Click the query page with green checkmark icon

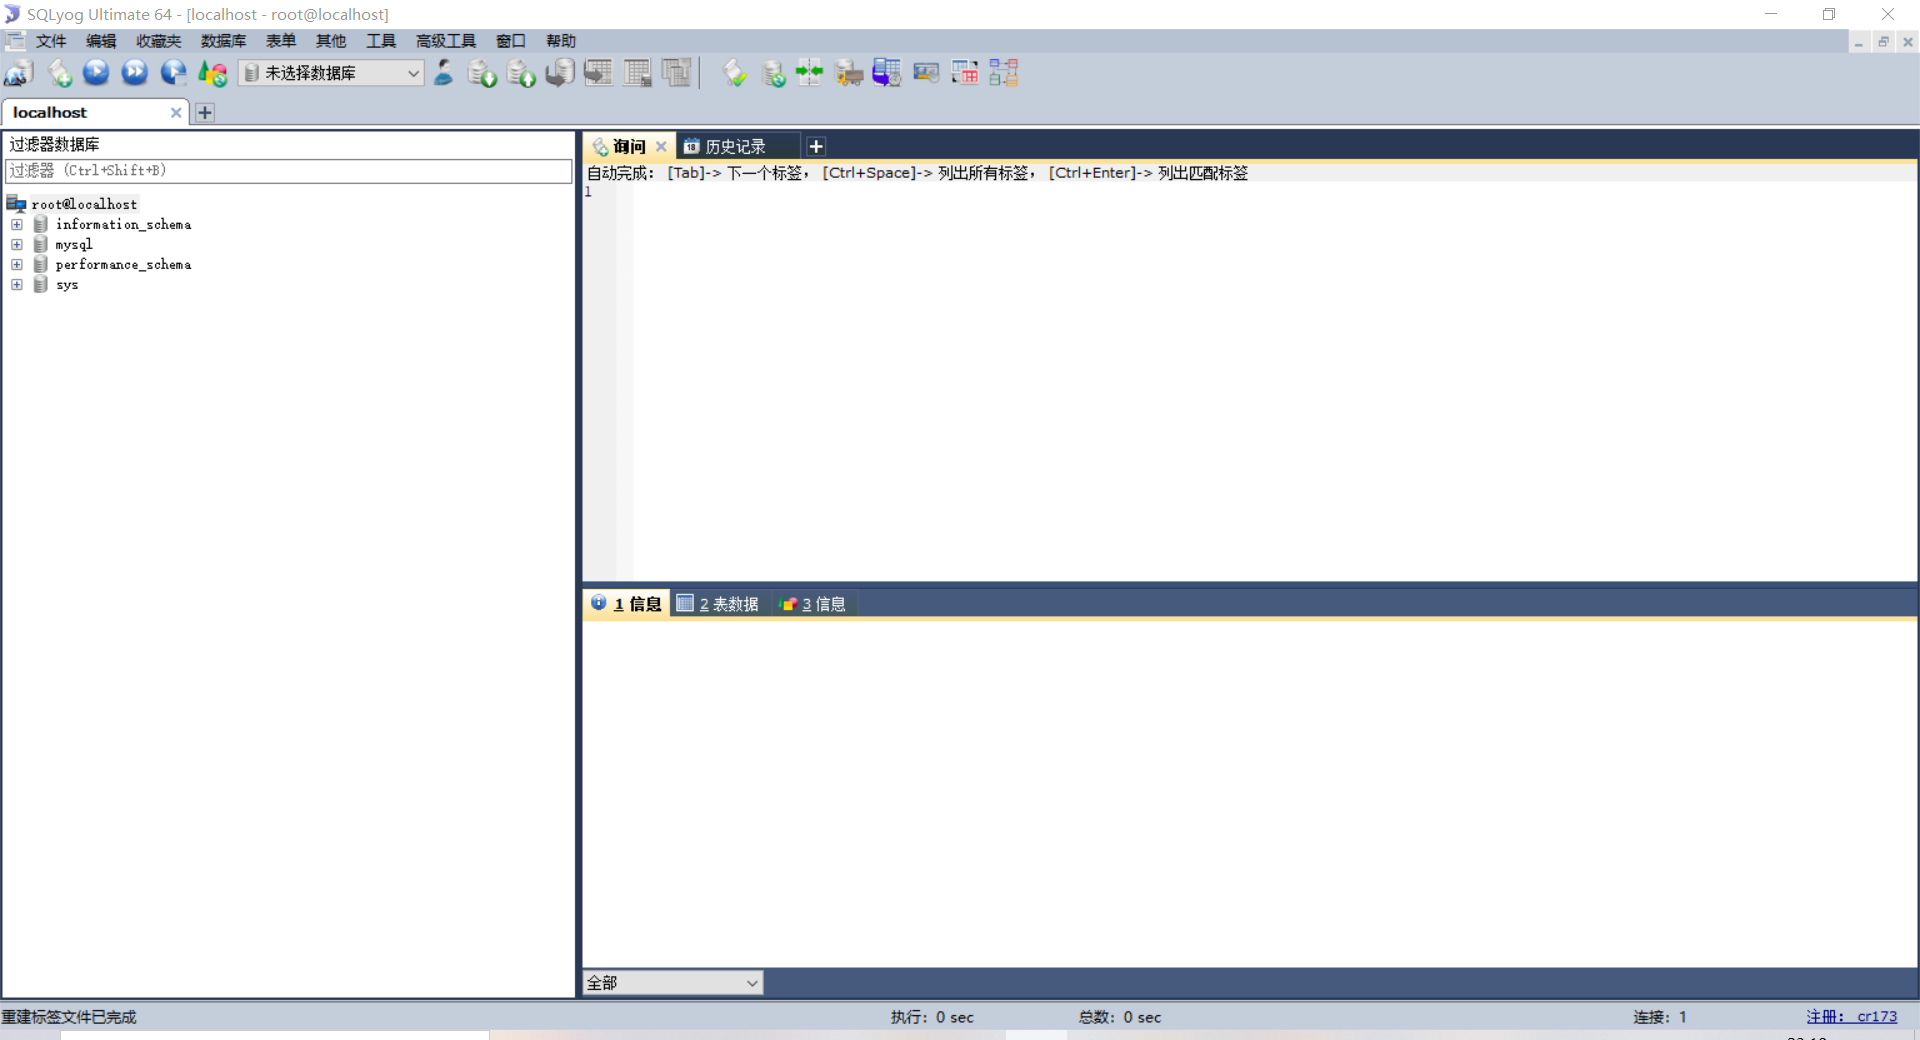735,73
